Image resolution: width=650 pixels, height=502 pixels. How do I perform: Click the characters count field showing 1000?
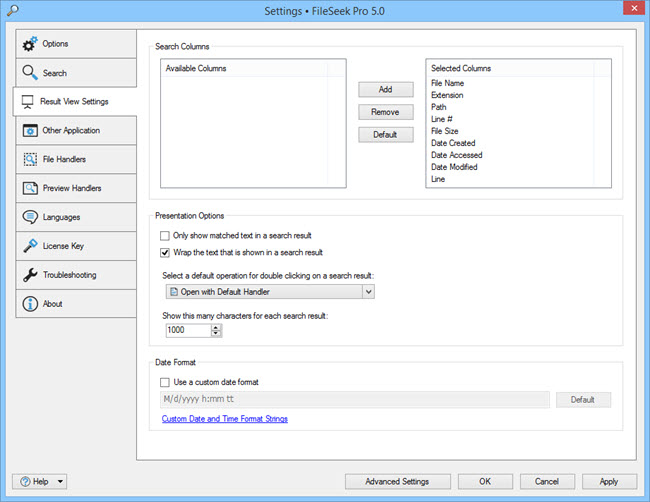(x=189, y=330)
